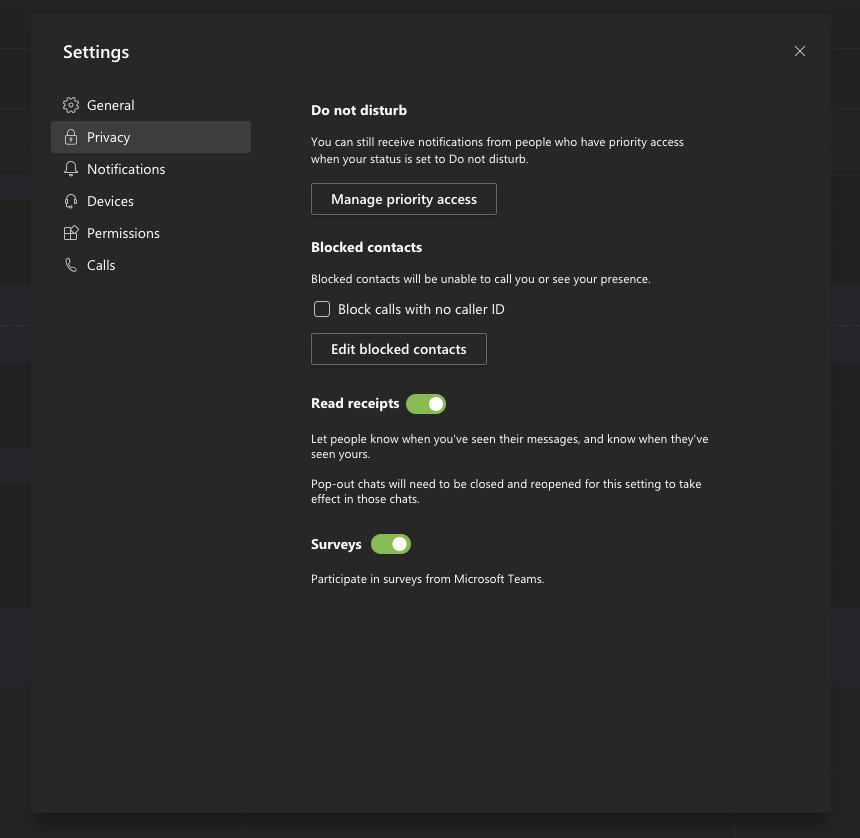Disable the Surveys toggle switch

tap(391, 544)
